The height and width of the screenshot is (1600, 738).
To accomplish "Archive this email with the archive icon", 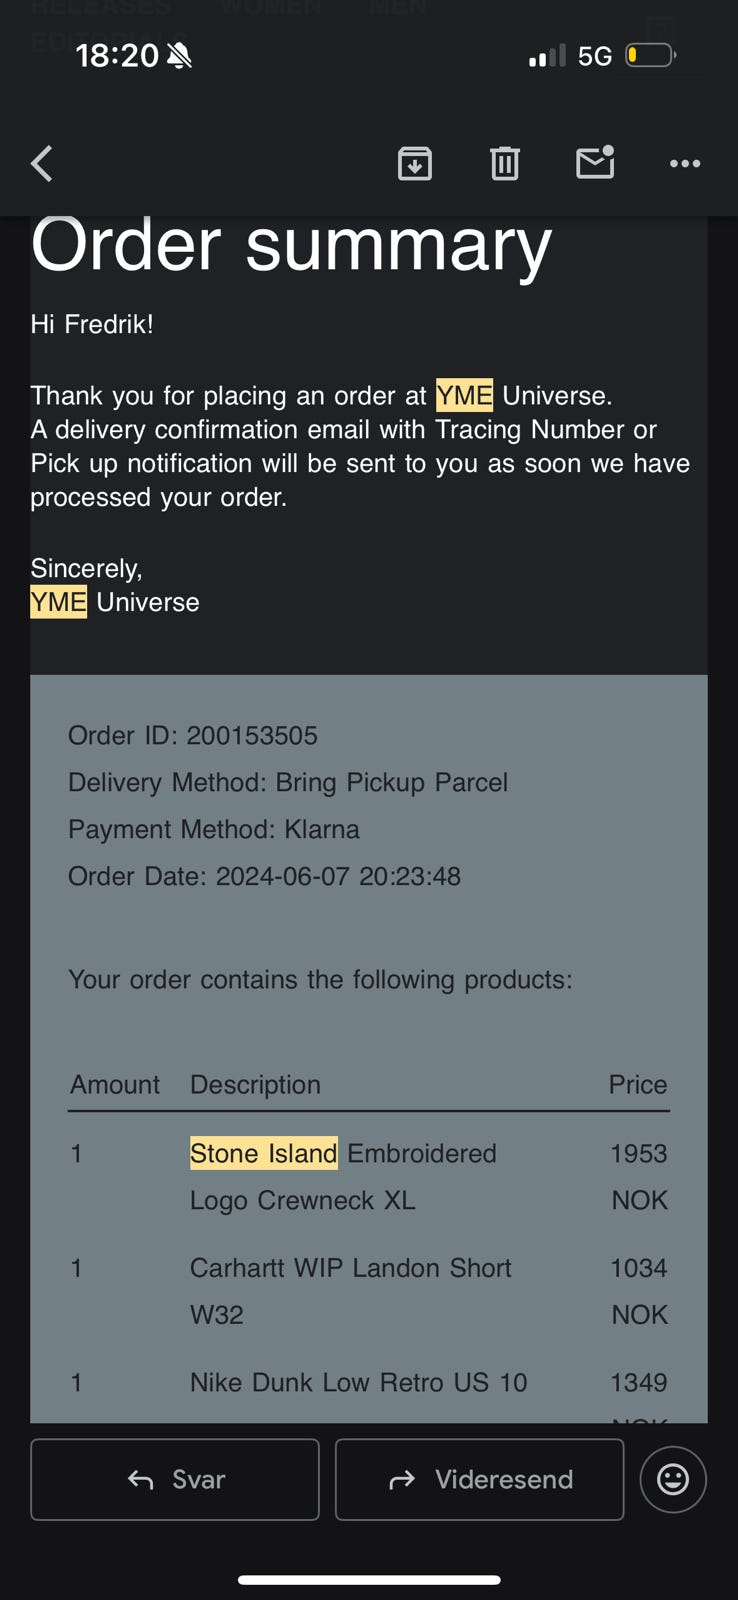I will point(415,163).
